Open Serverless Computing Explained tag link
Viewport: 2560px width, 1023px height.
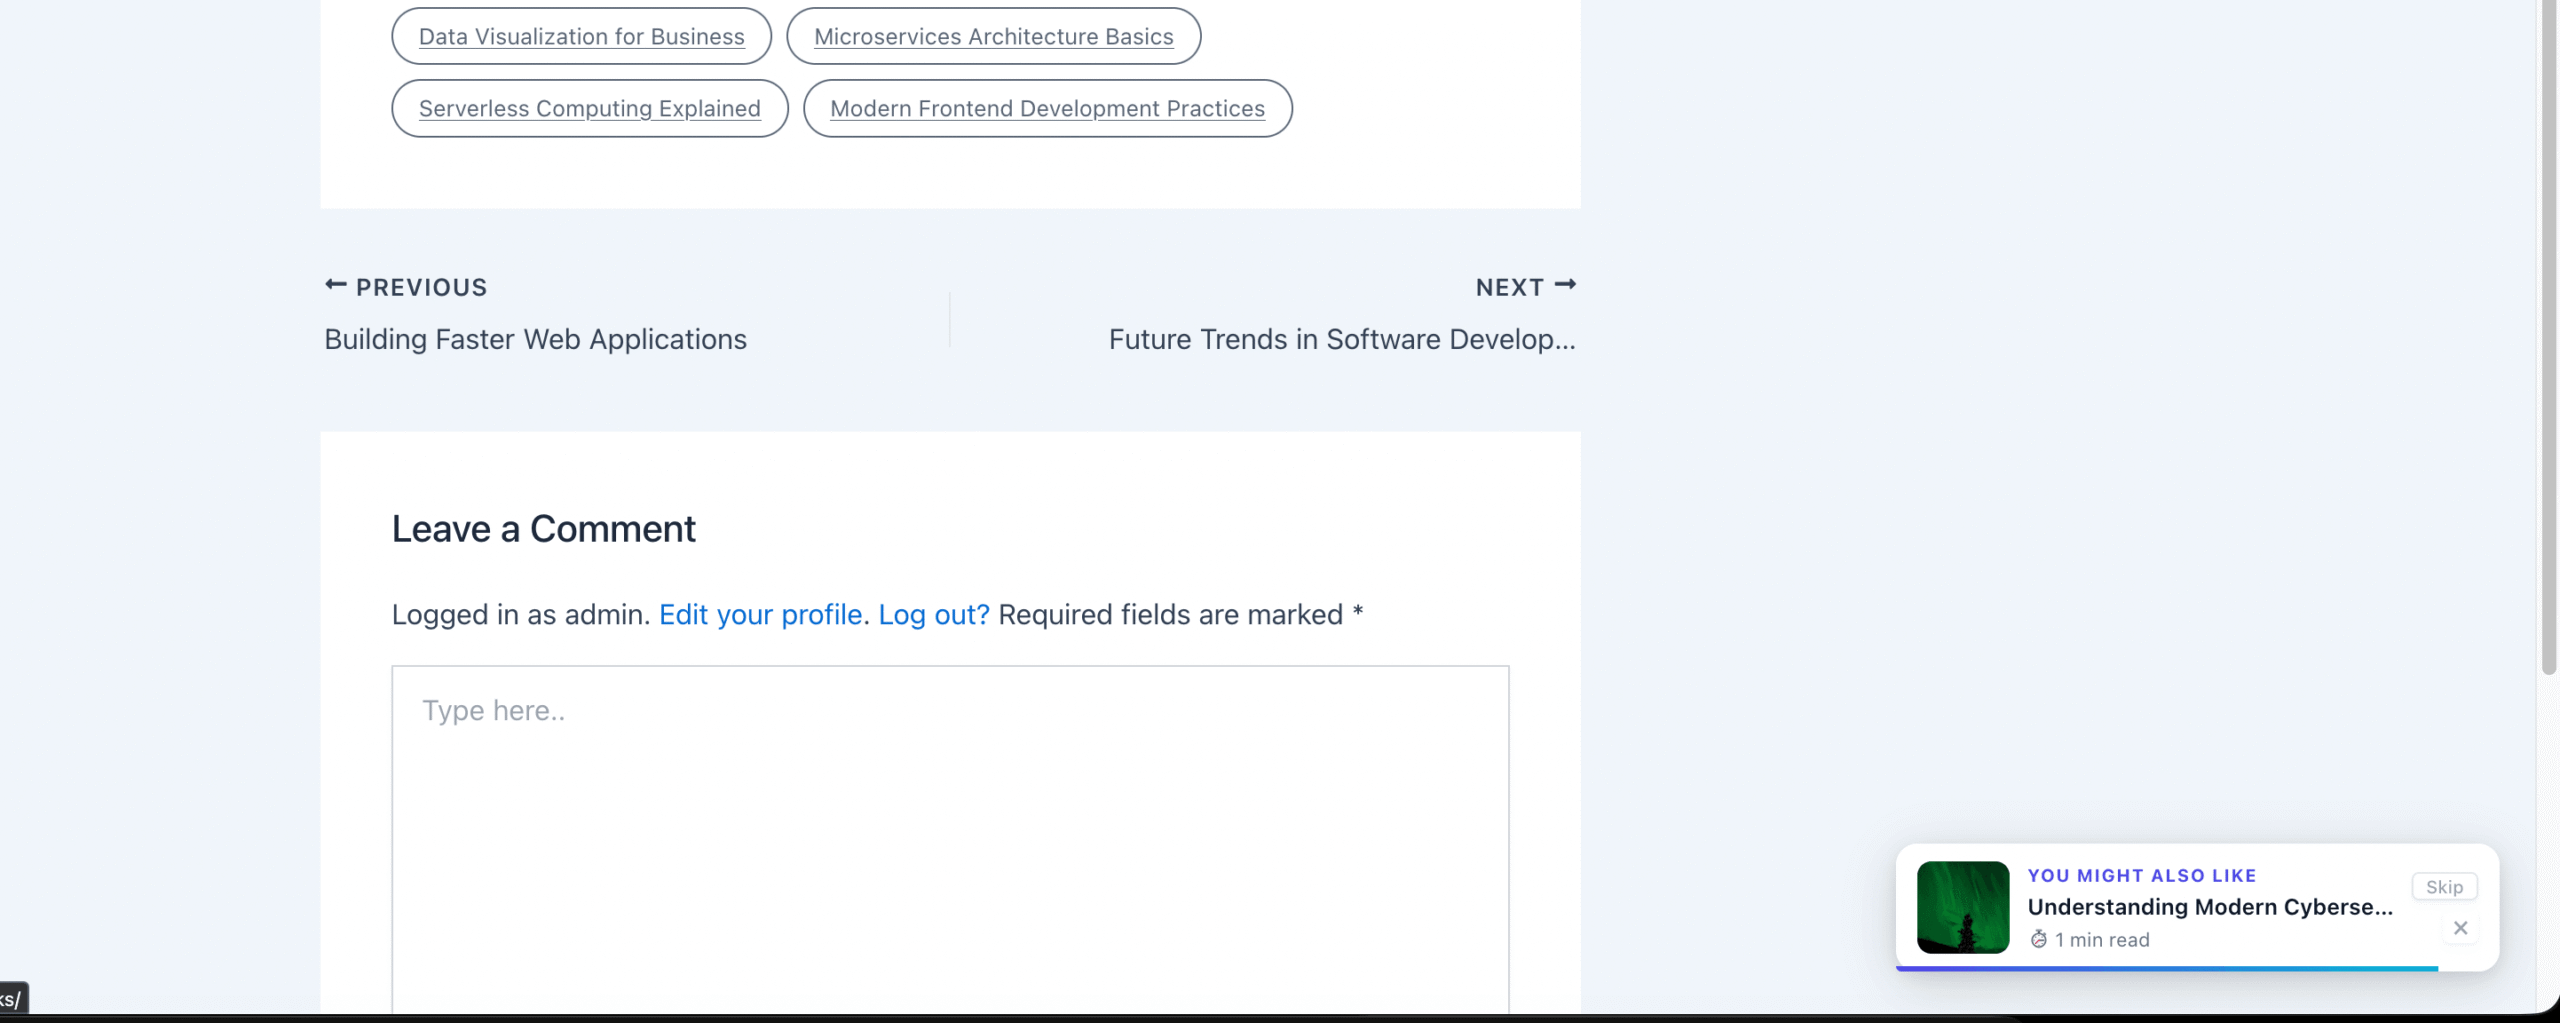point(589,108)
